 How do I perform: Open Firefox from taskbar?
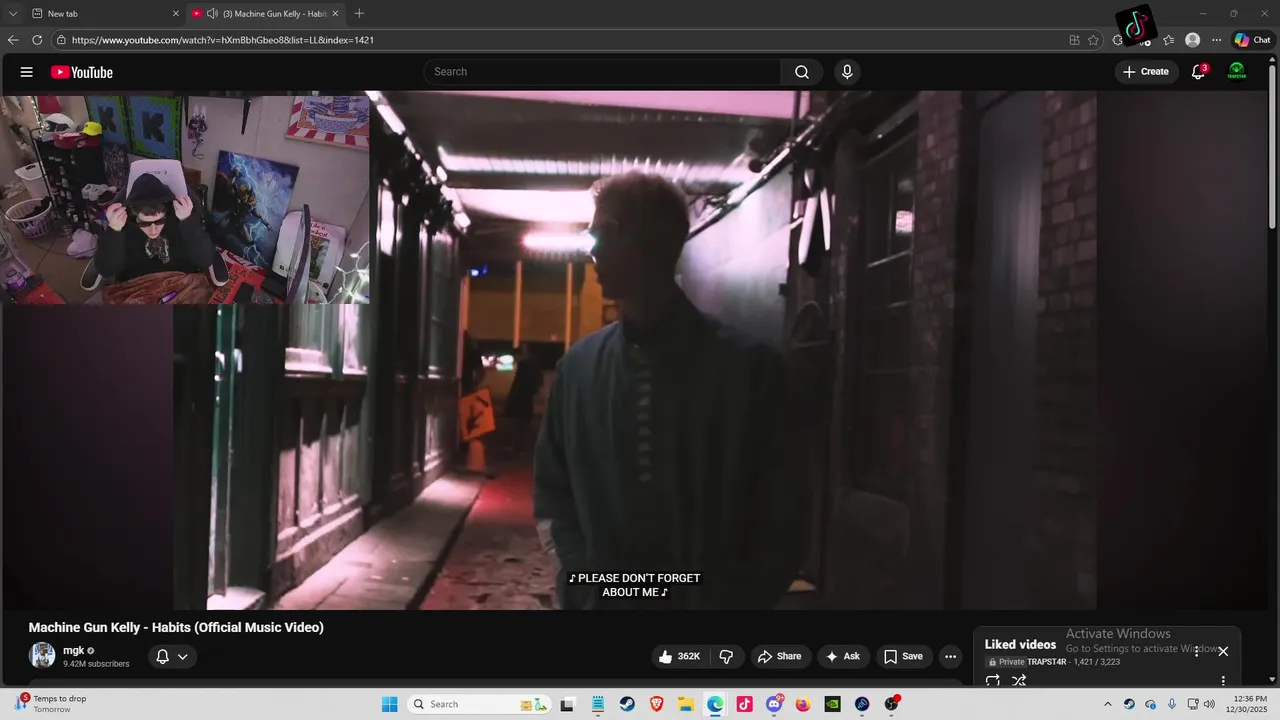tap(803, 704)
